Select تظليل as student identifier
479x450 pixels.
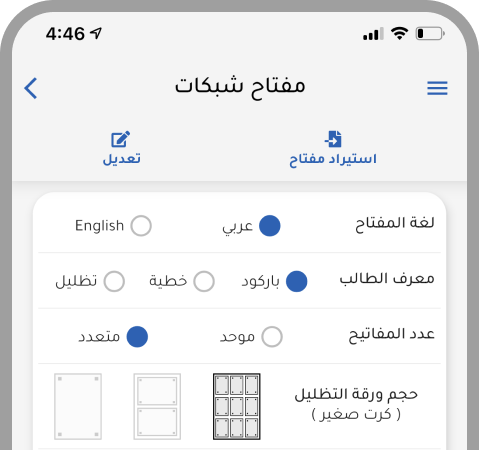(x=114, y=281)
